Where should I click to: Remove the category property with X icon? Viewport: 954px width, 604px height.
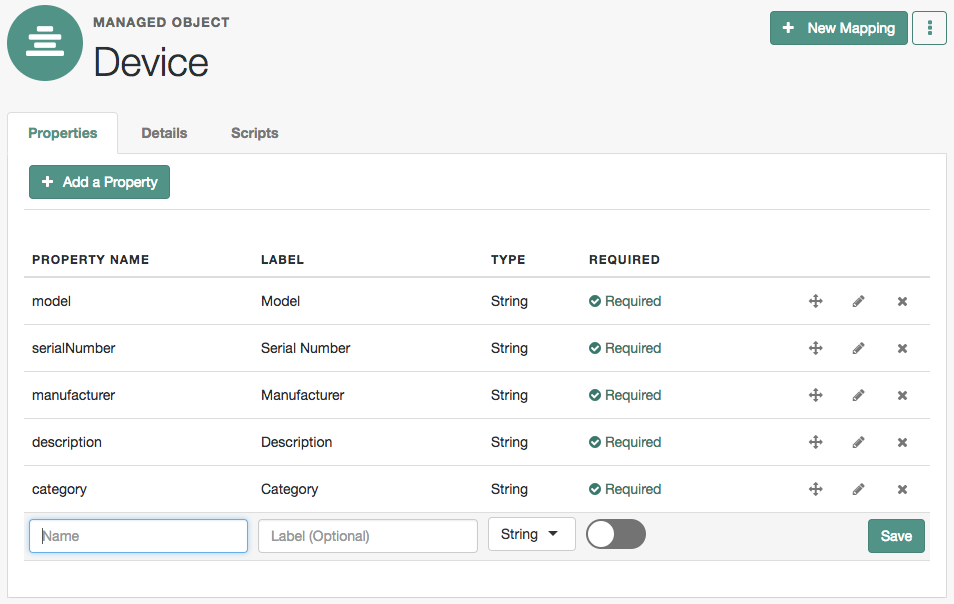point(902,489)
